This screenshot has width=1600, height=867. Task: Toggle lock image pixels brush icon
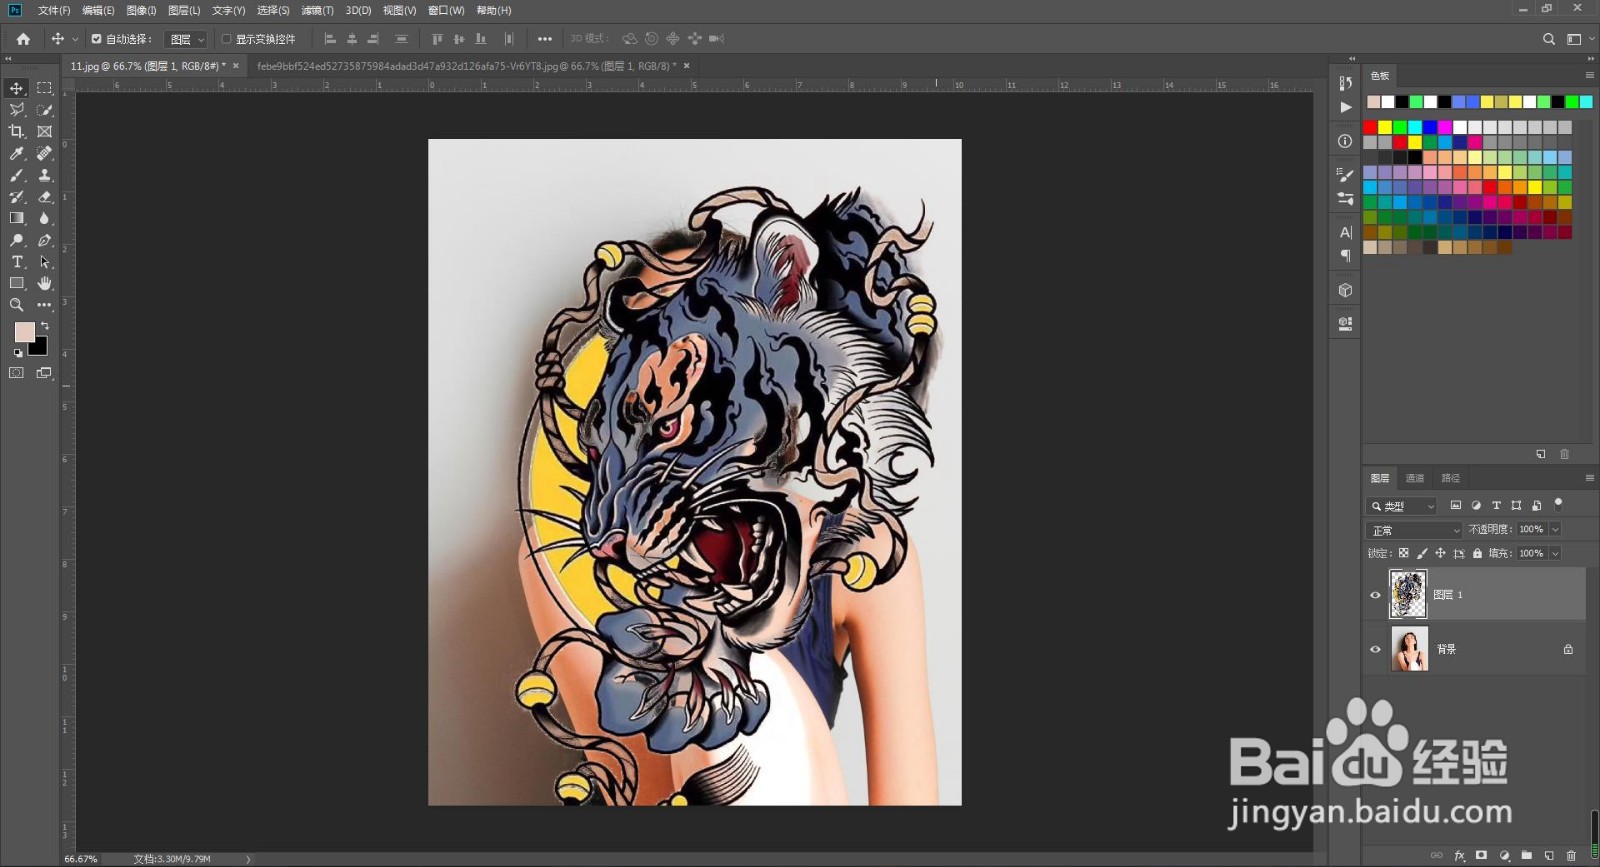(x=1422, y=553)
